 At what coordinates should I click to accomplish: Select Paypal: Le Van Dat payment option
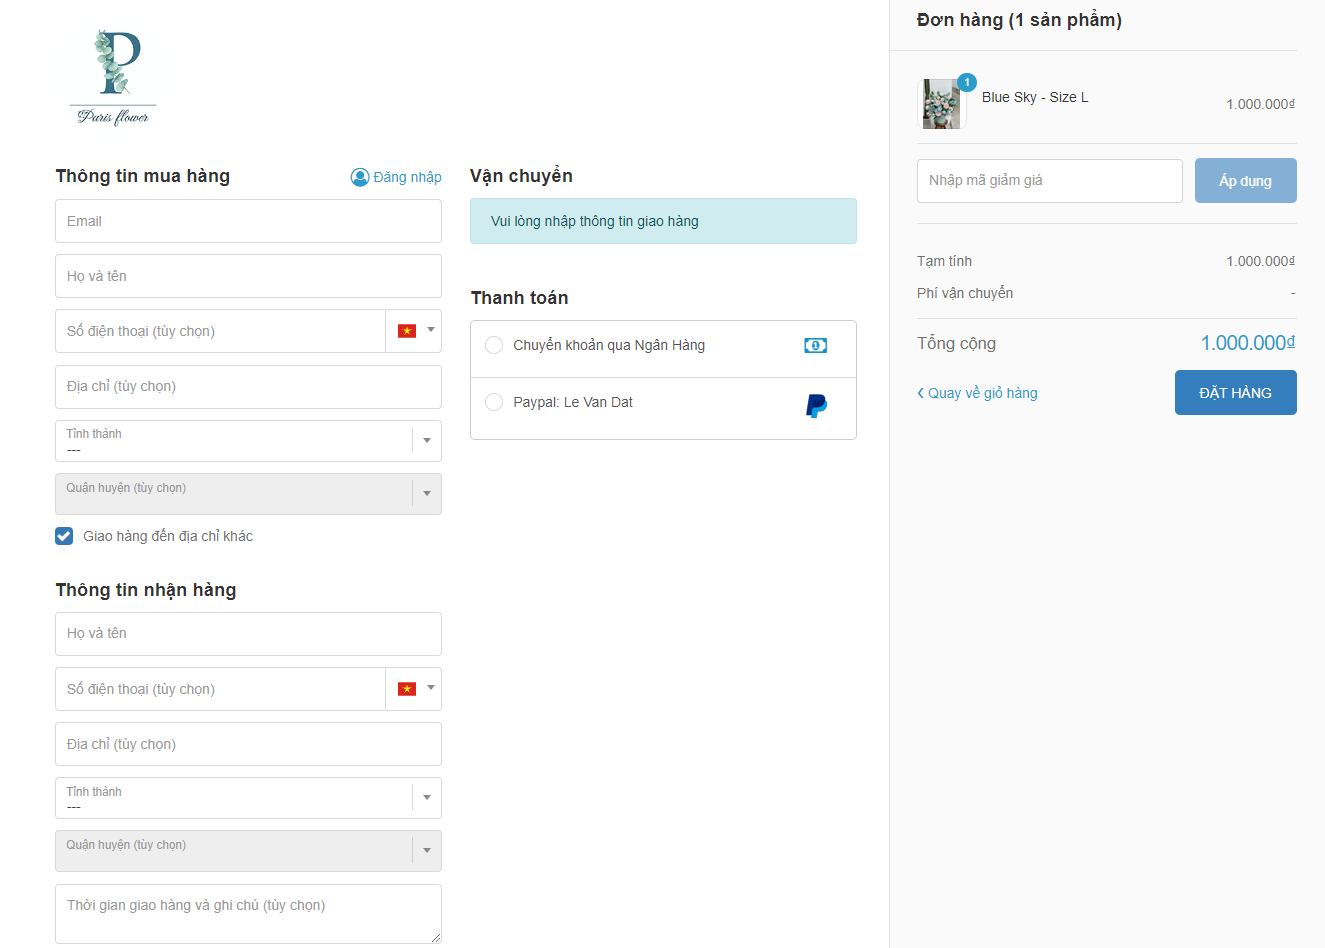(494, 402)
